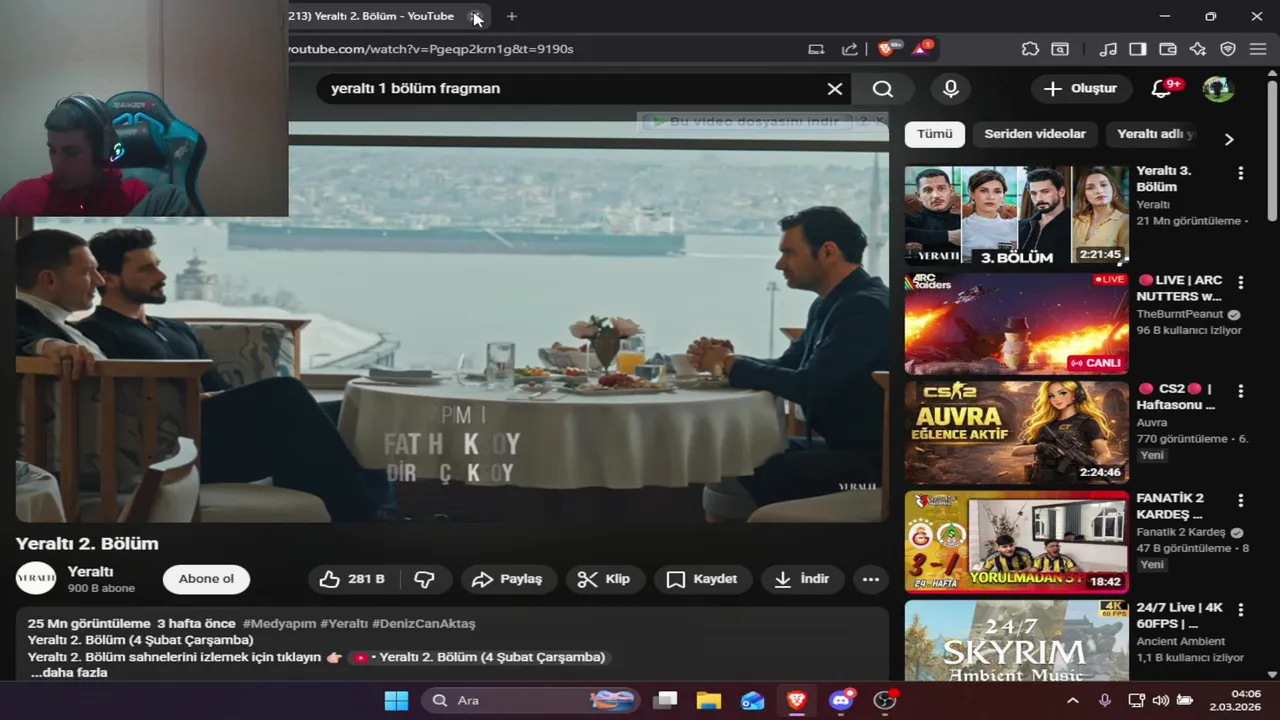Screen dimensions: 1280x720
Task: Open YouTube notifications bell
Action: click(1162, 89)
